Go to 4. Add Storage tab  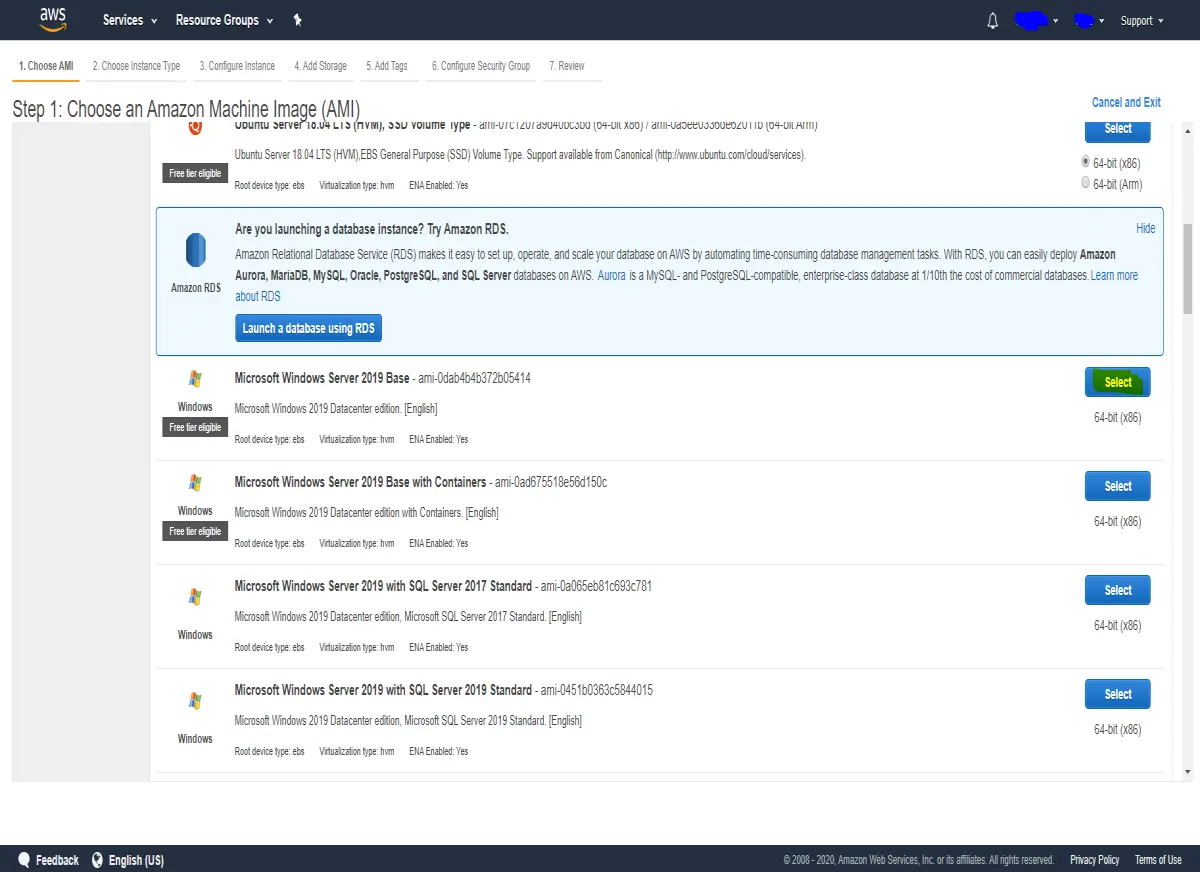(320, 66)
